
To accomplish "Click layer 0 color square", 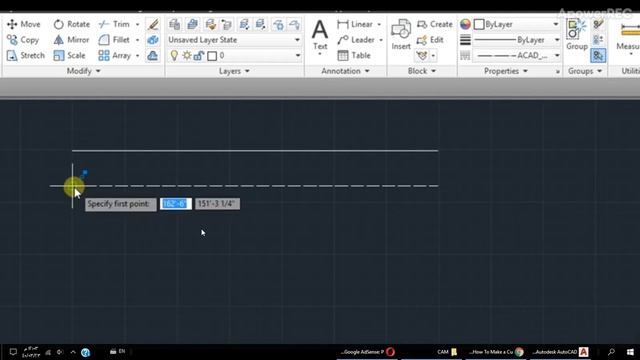I will [x=212, y=56].
